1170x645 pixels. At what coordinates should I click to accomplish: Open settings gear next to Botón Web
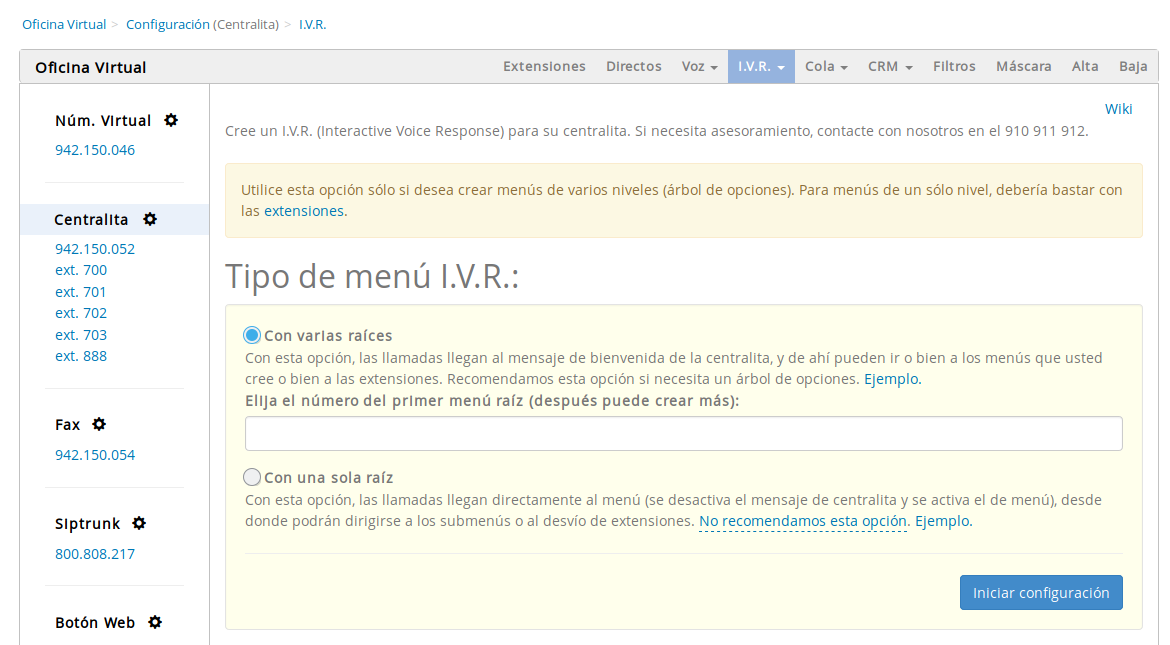[x=156, y=622]
